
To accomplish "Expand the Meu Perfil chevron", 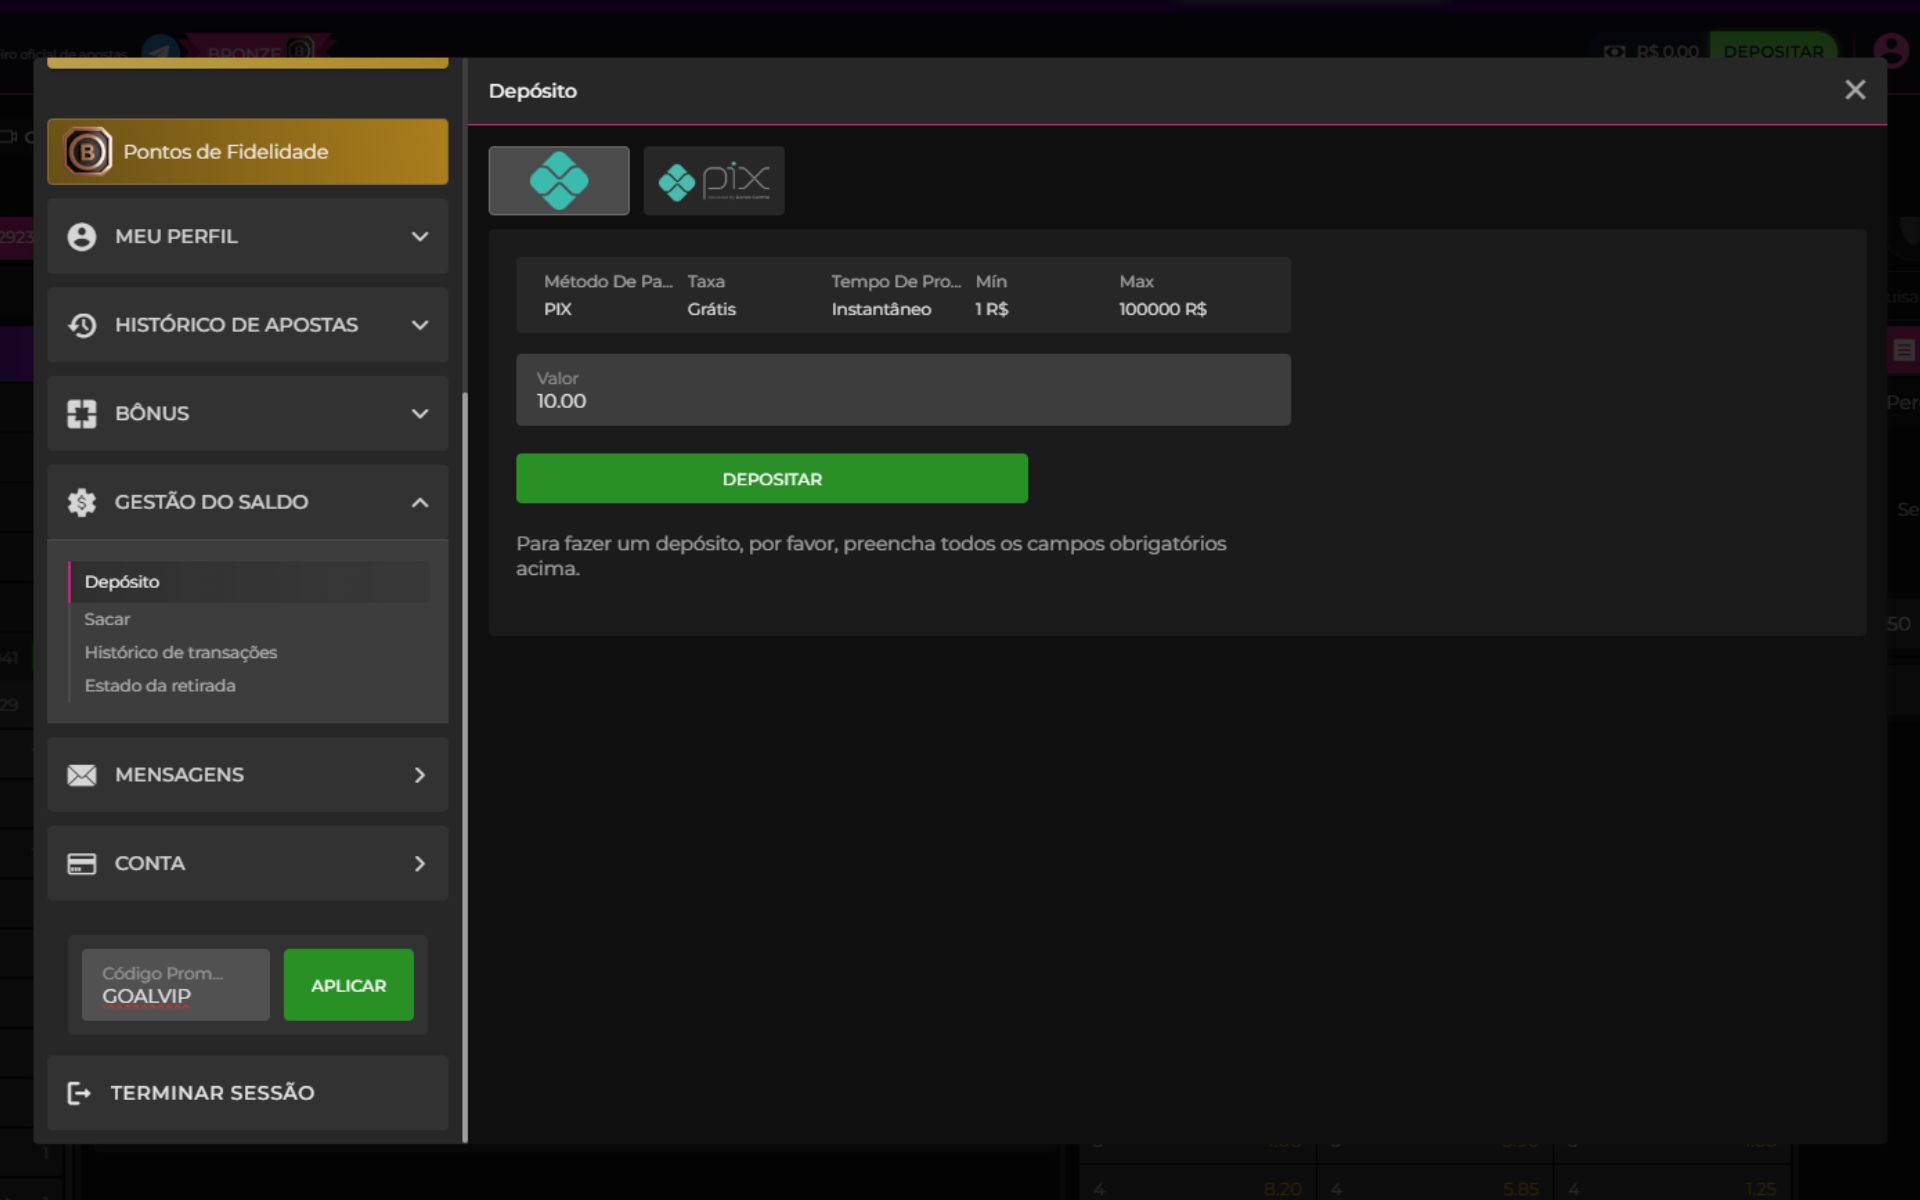I will pyautogui.click(x=420, y=237).
